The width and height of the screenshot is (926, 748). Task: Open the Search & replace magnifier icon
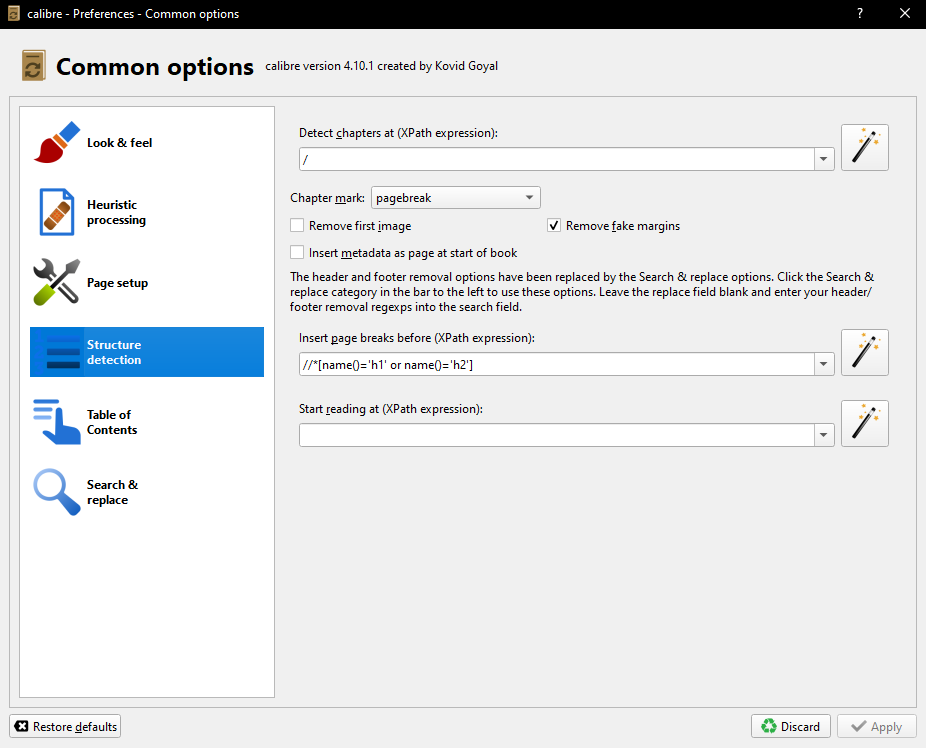57,492
